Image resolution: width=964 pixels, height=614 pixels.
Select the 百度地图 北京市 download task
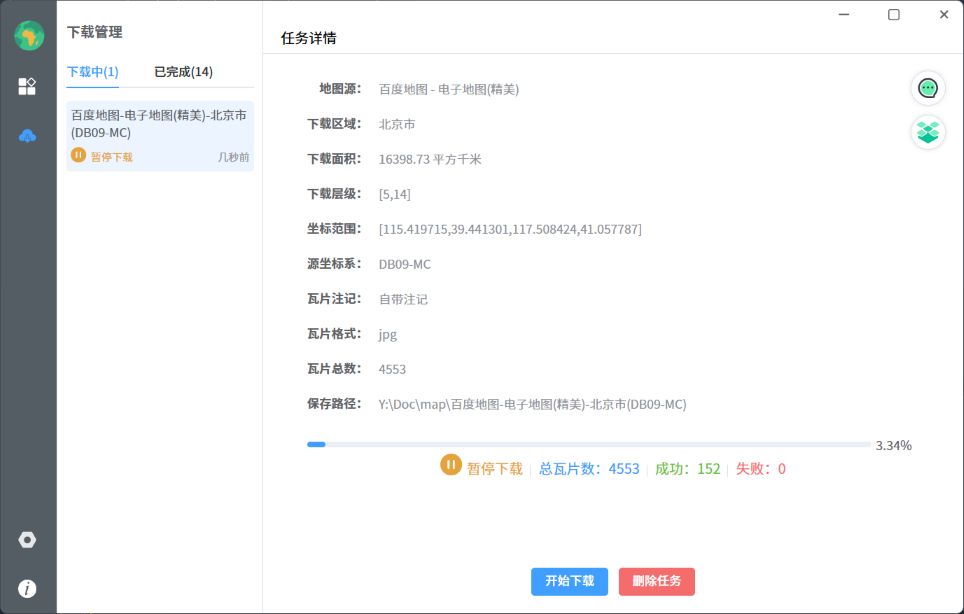[160, 124]
